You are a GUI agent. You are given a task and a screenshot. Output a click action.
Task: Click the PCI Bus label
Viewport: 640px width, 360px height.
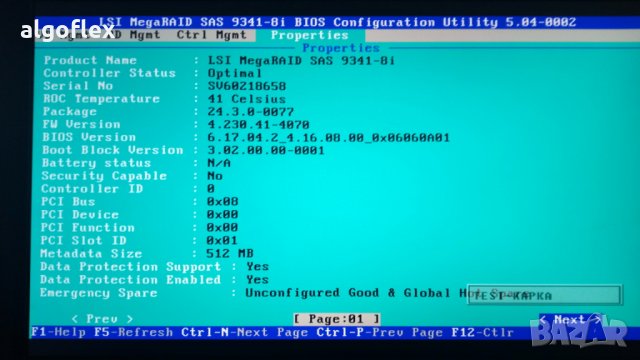pyautogui.click(x=68, y=202)
